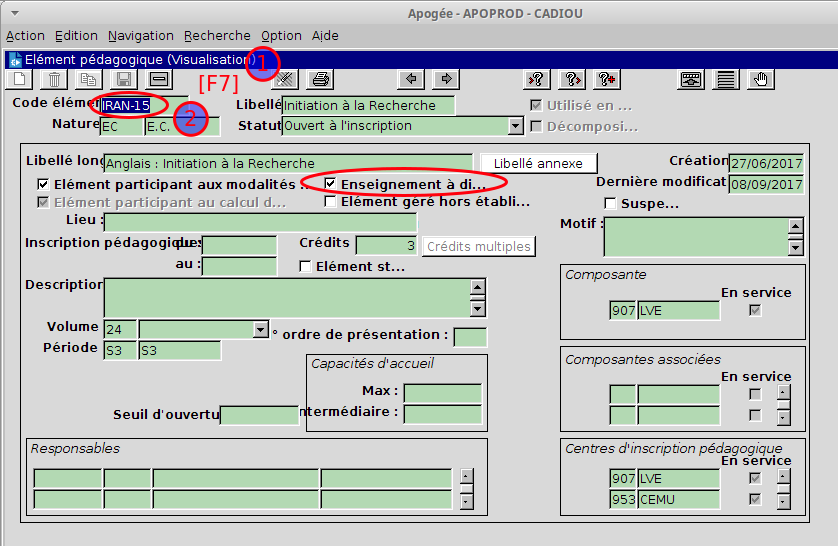The height and width of the screenshot is (546, 838).
Task: Uncheck the 'Enseignement à di...' checkbox
Action: click(x=331, y=185)
